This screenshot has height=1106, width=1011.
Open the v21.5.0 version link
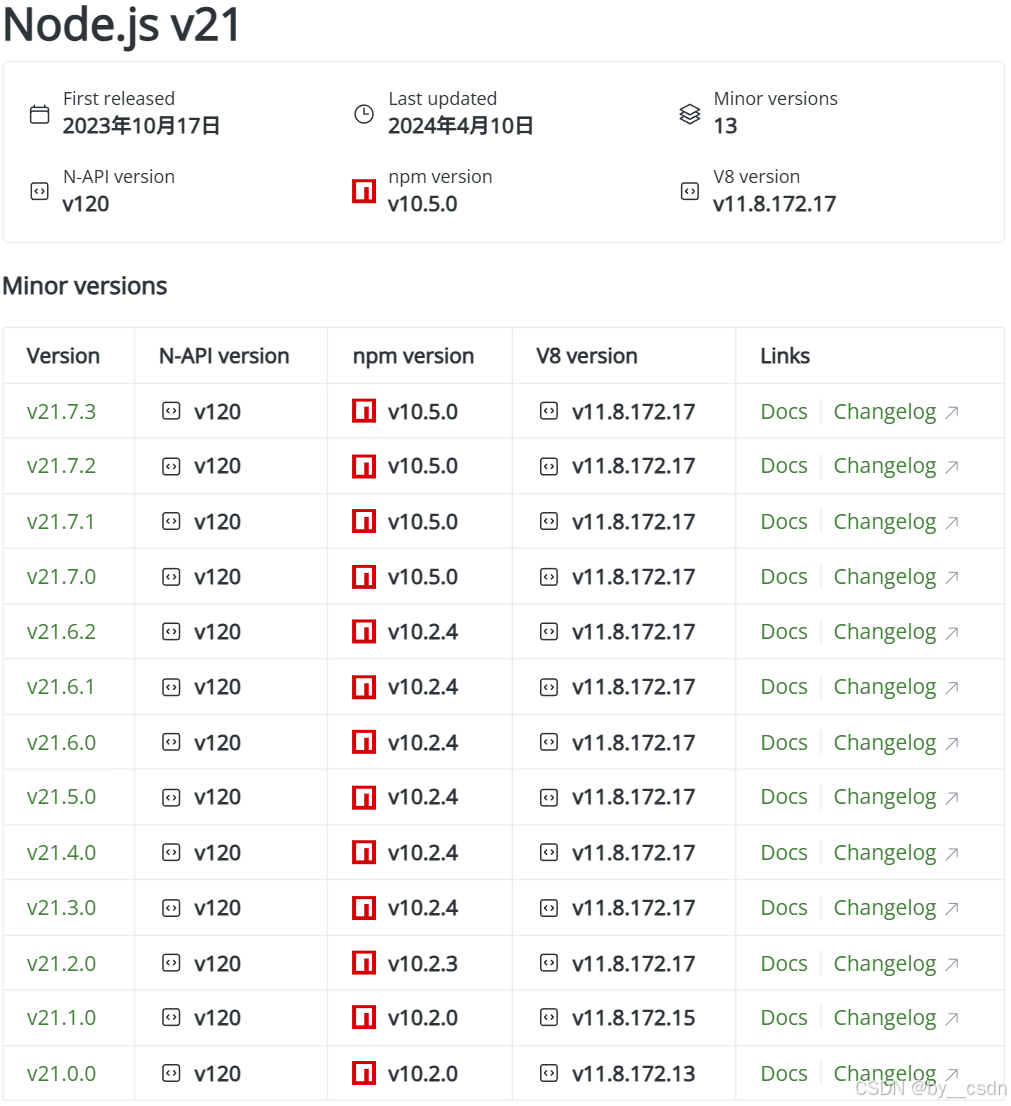pos(61,797)
